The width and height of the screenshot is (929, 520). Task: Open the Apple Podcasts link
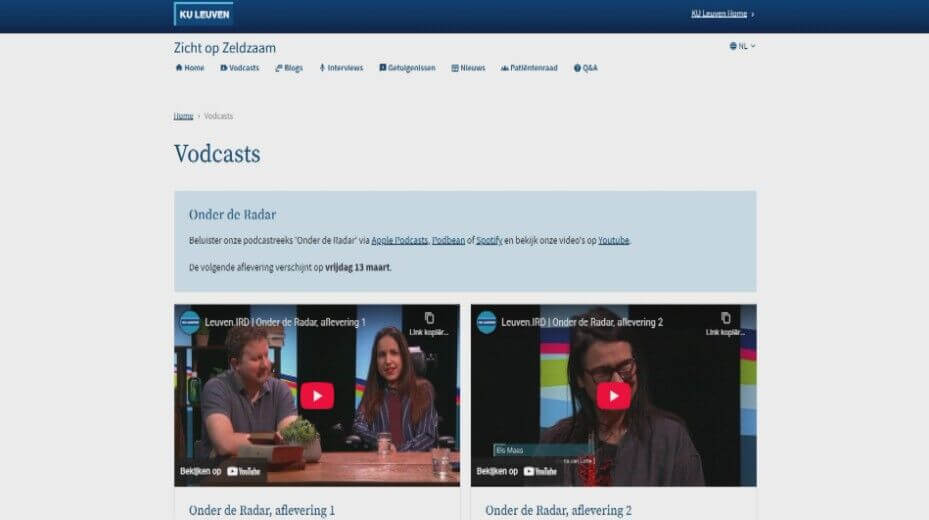(399, 240)
